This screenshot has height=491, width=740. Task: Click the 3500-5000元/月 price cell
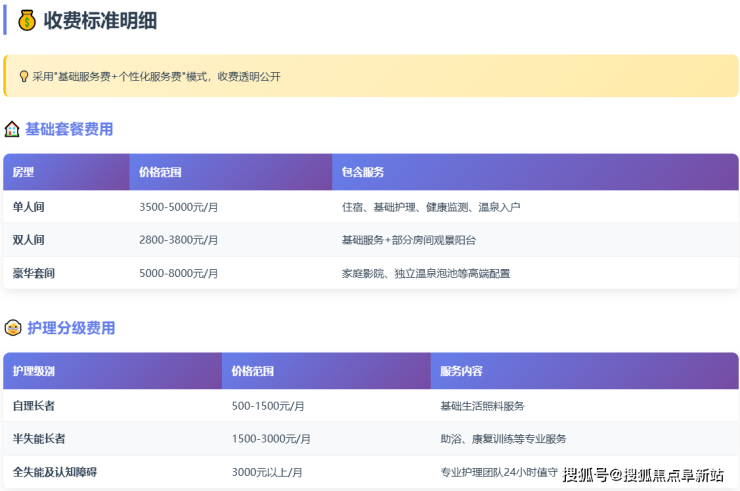[179, 207]
